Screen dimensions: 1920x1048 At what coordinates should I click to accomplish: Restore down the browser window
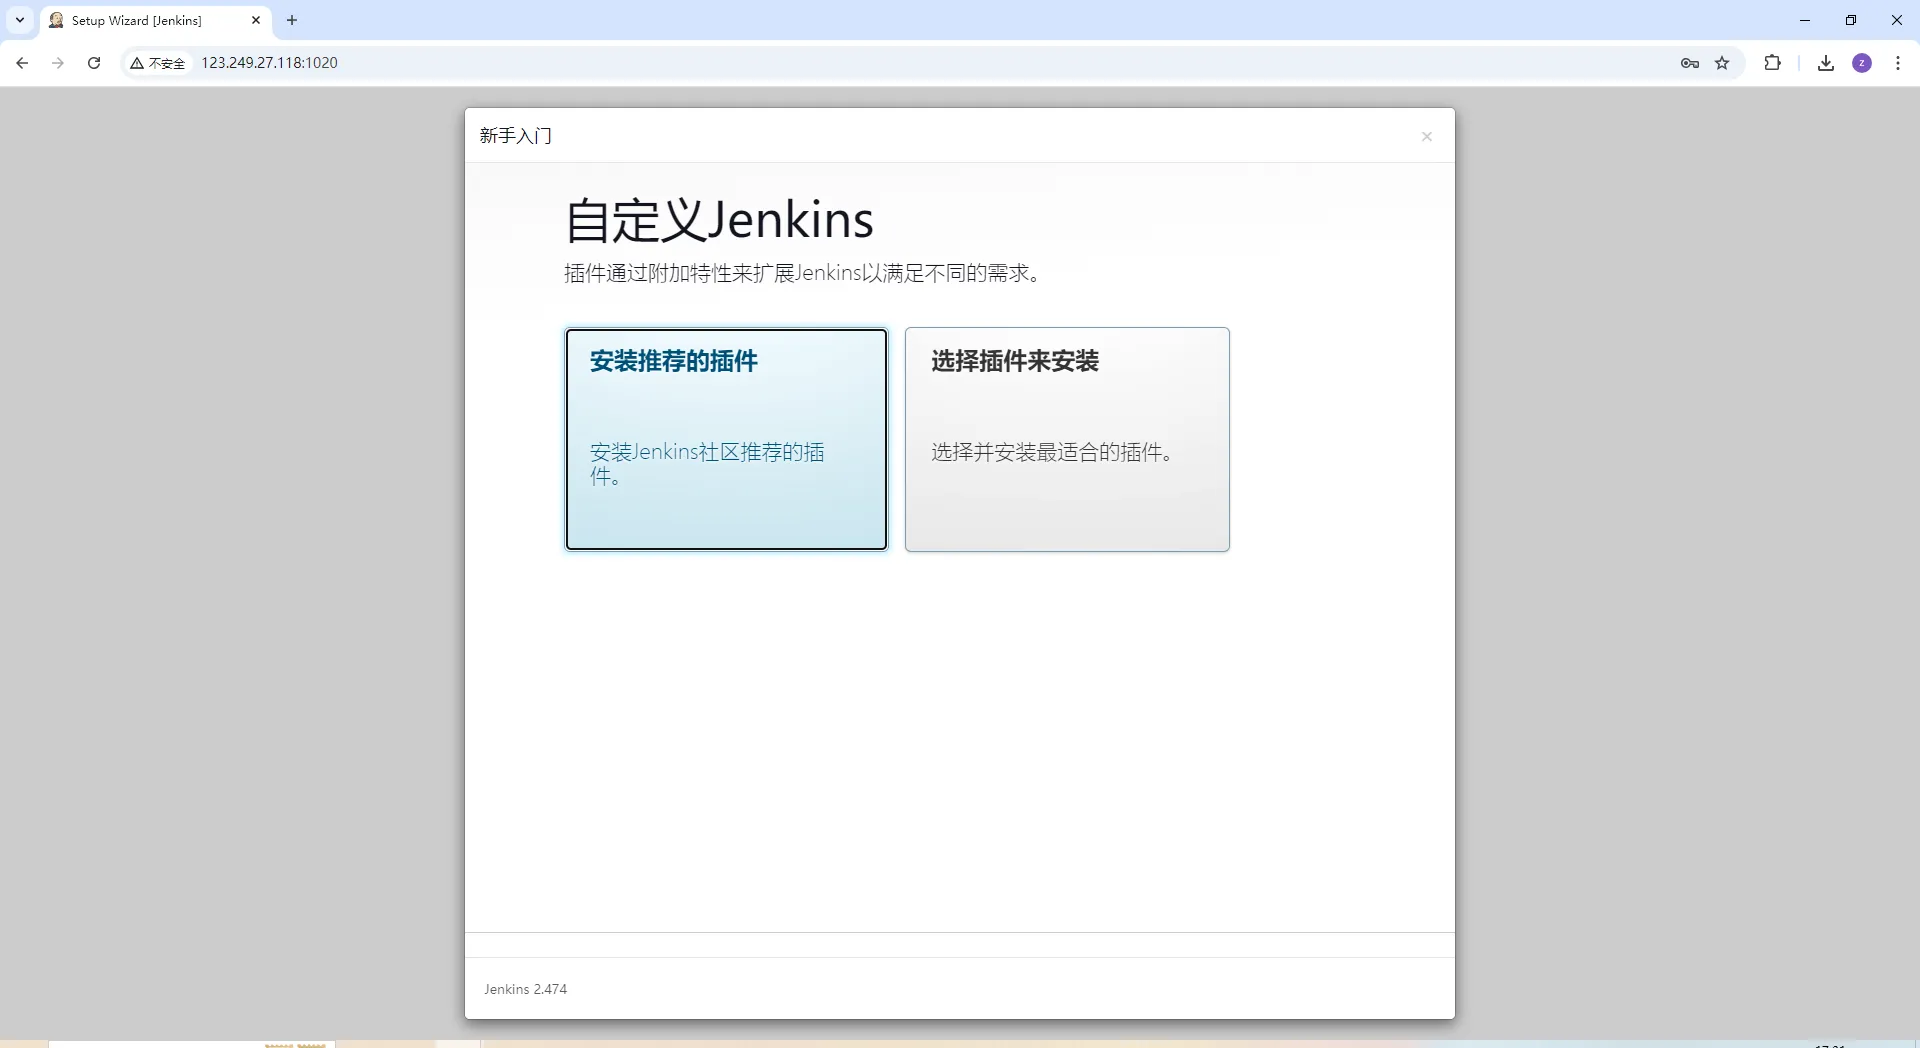(1851, 20)
